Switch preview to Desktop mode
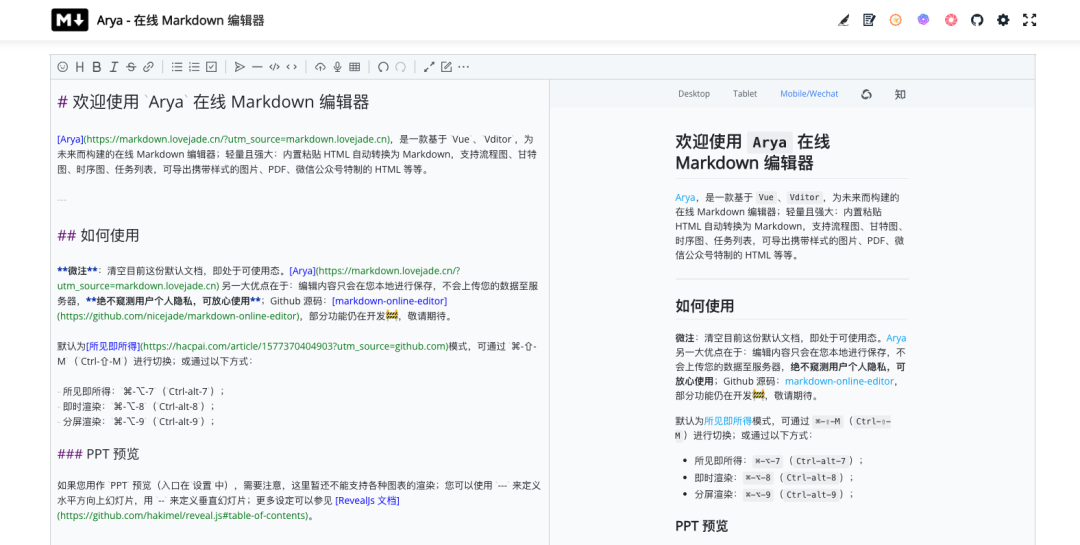1080x545 pixels. [x=694, y=94]
